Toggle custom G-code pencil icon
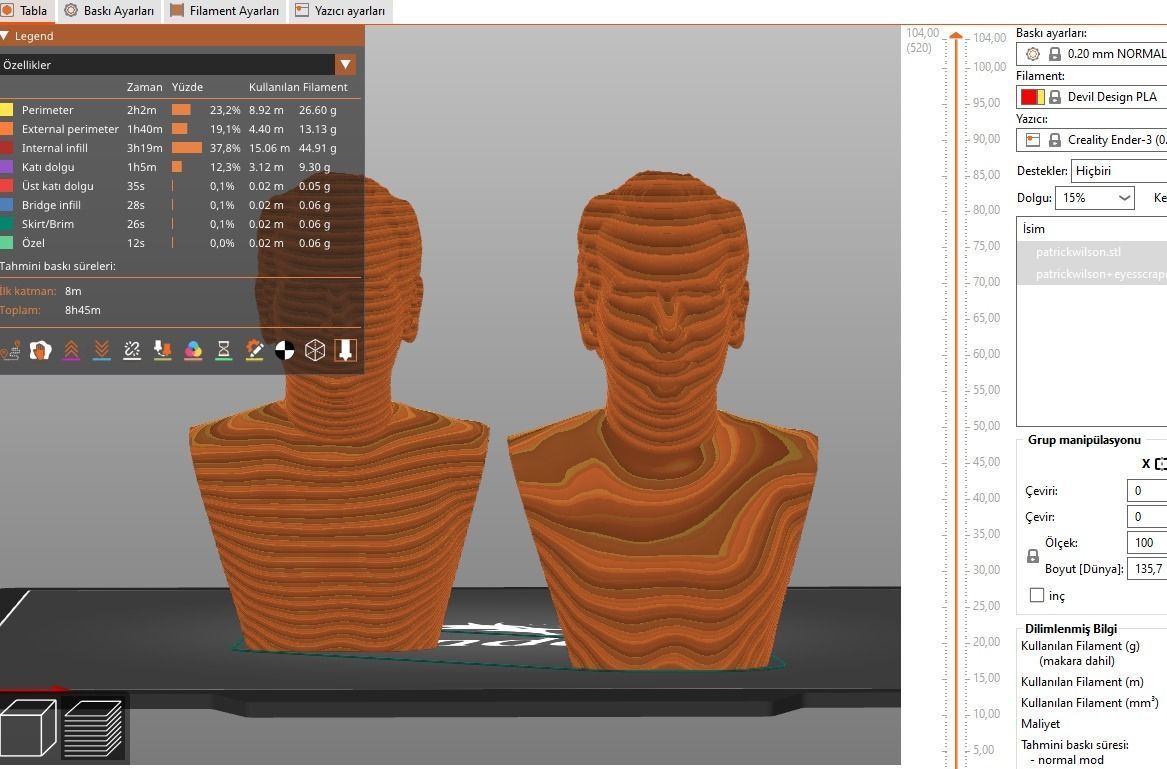The image size is (1167, 769). 254,350
